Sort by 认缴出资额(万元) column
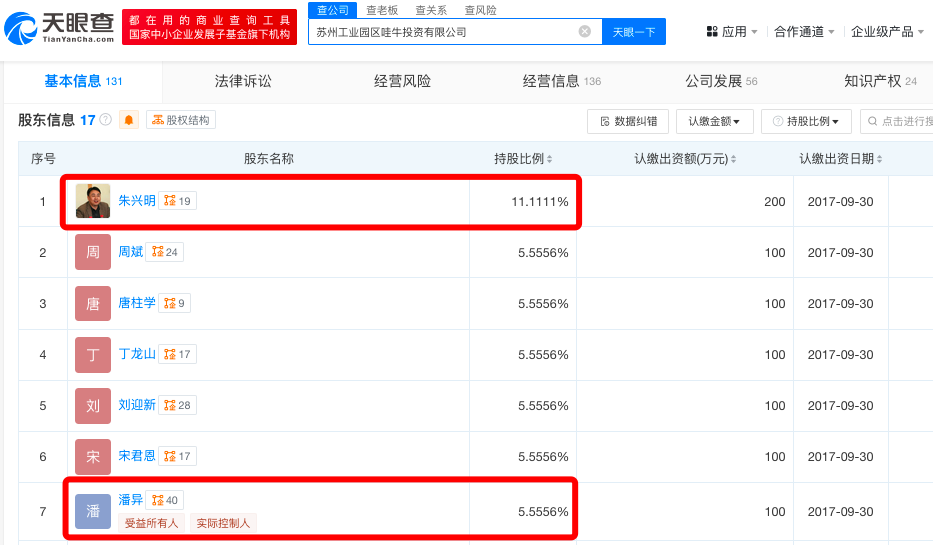The image size is (933, 545). (x=686, y=159)
